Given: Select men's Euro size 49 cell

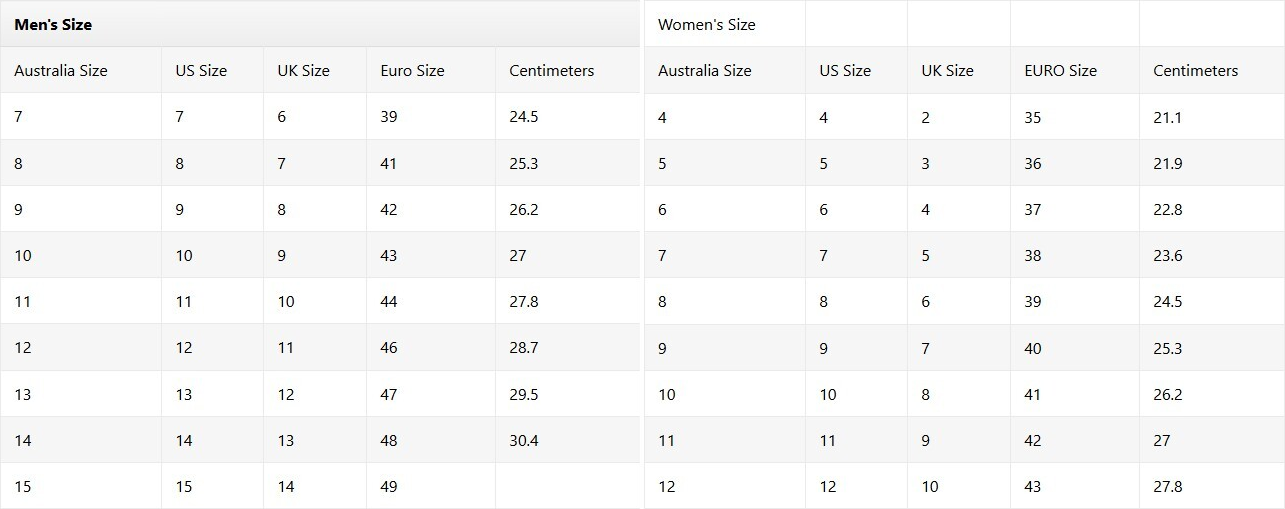Looking at the screenshot, I should (389, 487).
